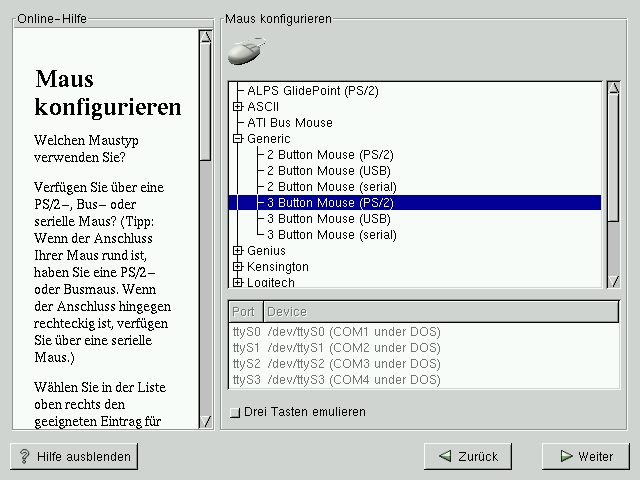This screenshot has width=640, height=480.
Task: Click the Weiter button
Action: [587, 456]
